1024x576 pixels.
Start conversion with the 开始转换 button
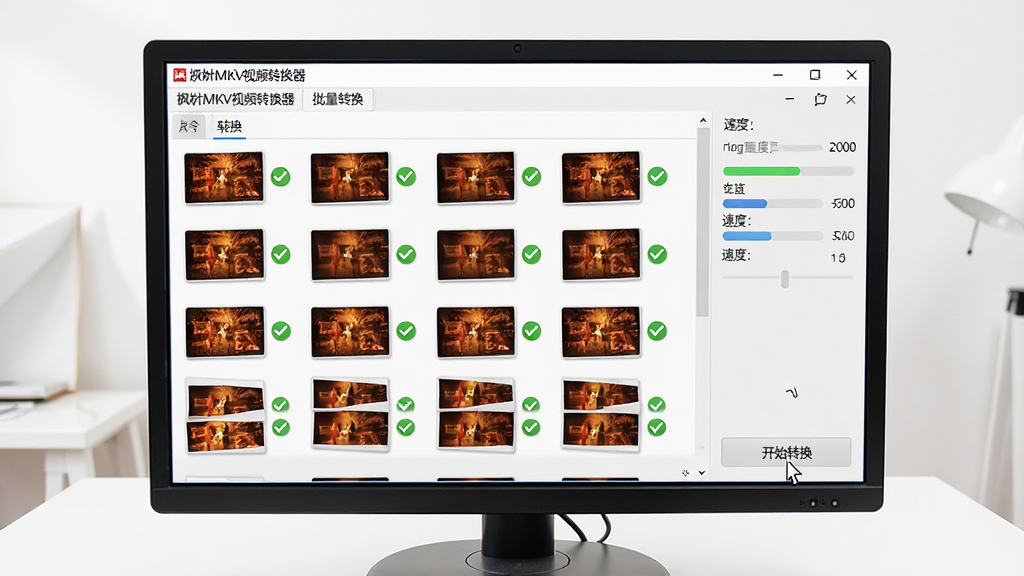[x=786, y=453]
